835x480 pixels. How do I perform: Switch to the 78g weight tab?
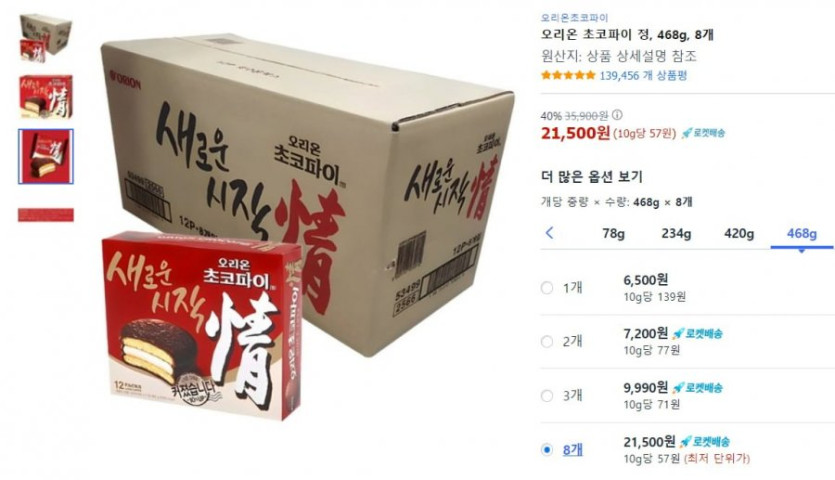pos(613,233)
